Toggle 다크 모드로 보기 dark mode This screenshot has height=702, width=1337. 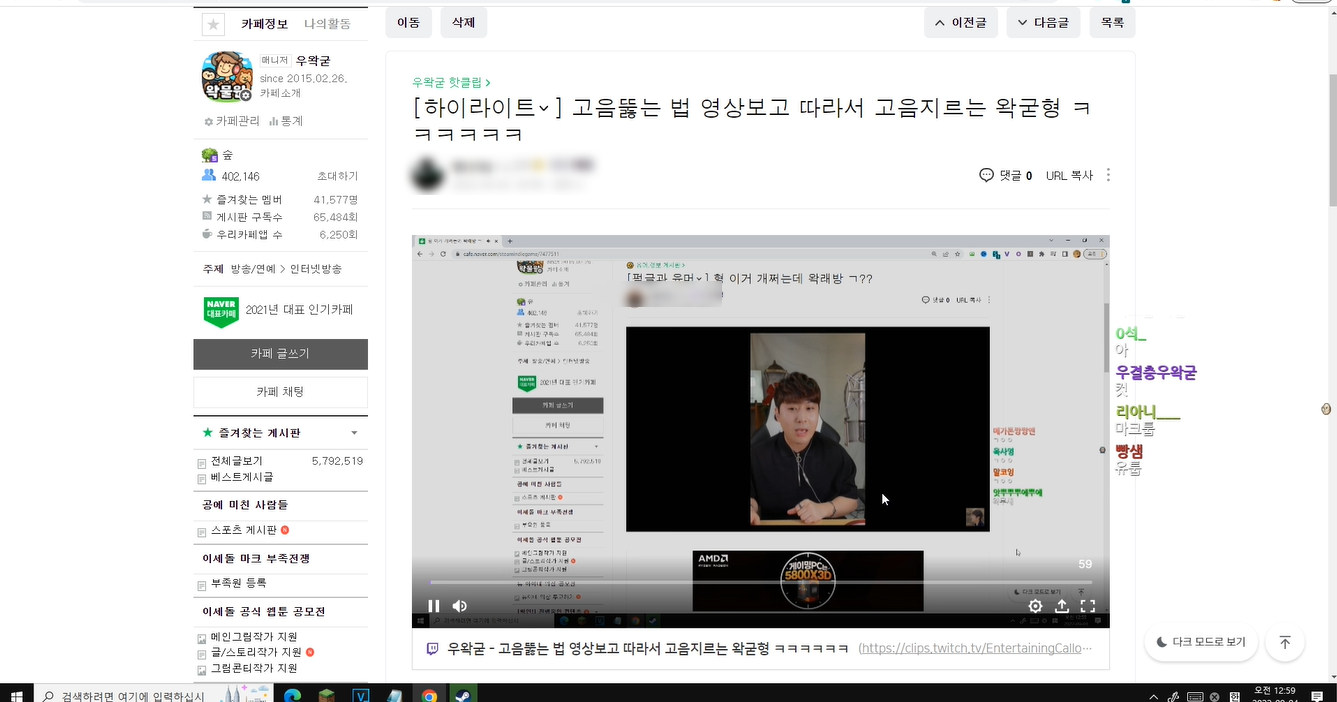1201,642
